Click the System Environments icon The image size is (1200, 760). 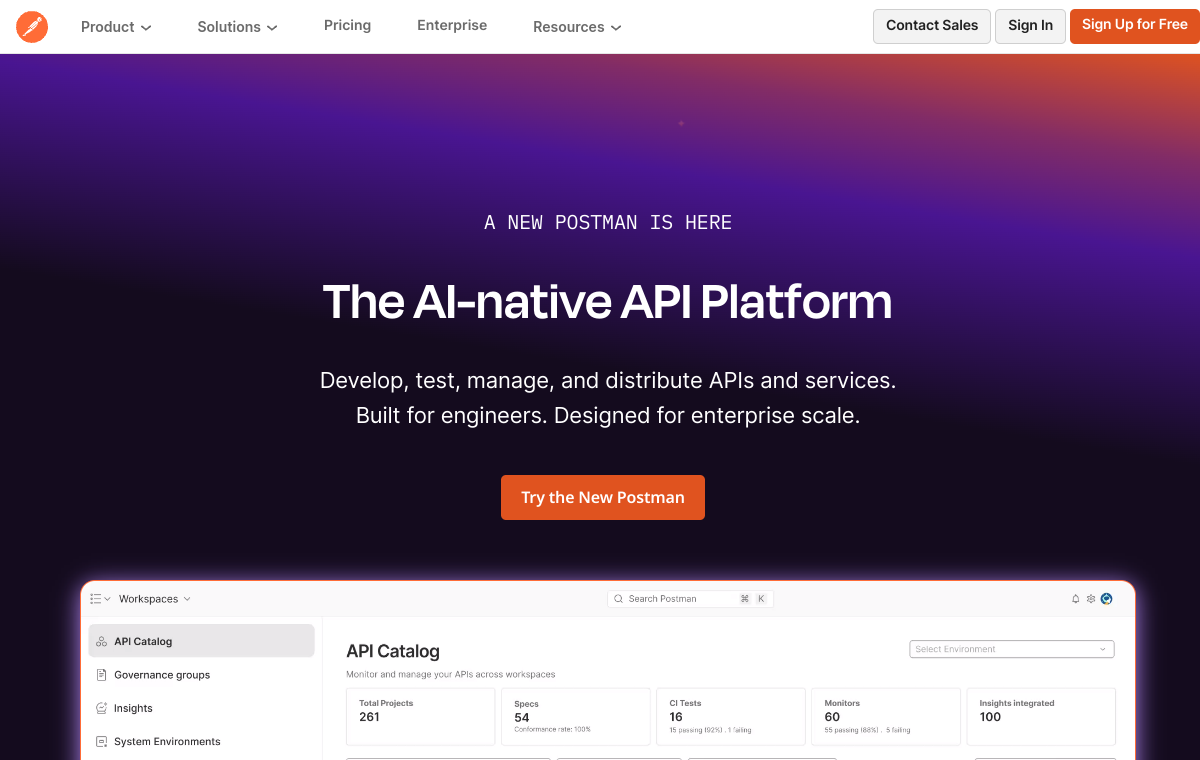coord(101,742)
